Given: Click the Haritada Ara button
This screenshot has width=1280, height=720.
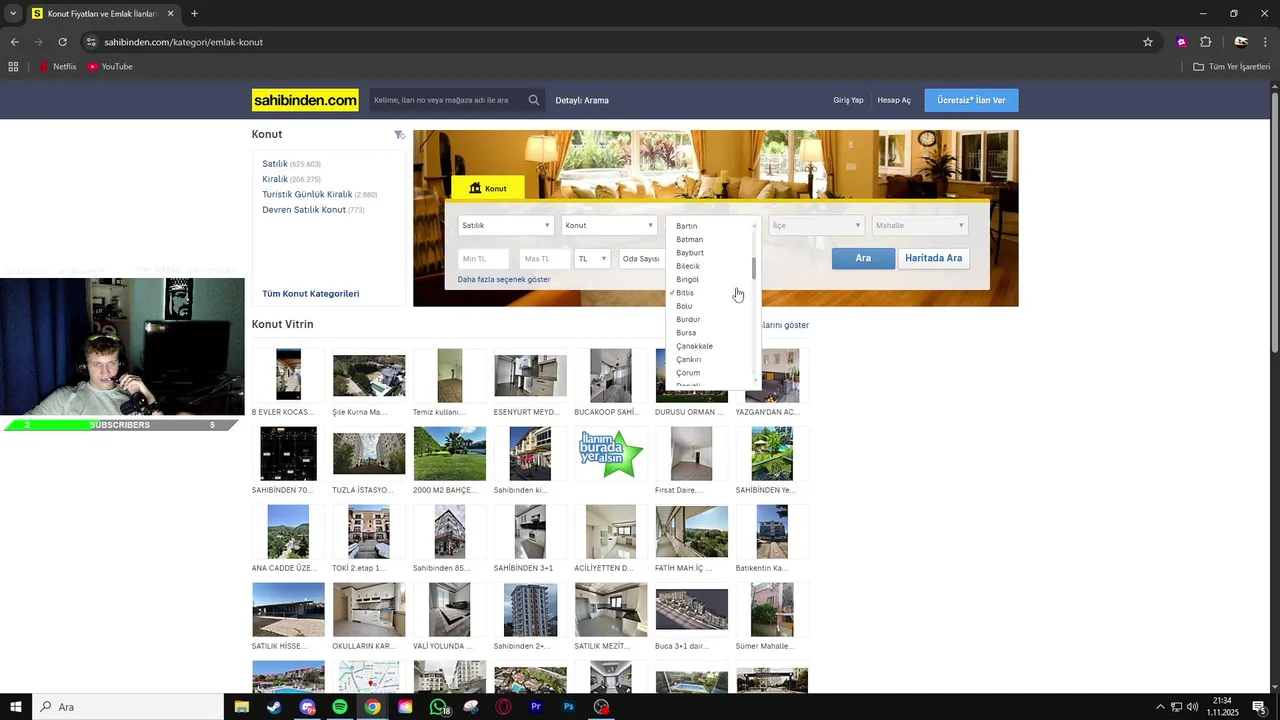Looking at the screenshot, I should tap(933, 258).
